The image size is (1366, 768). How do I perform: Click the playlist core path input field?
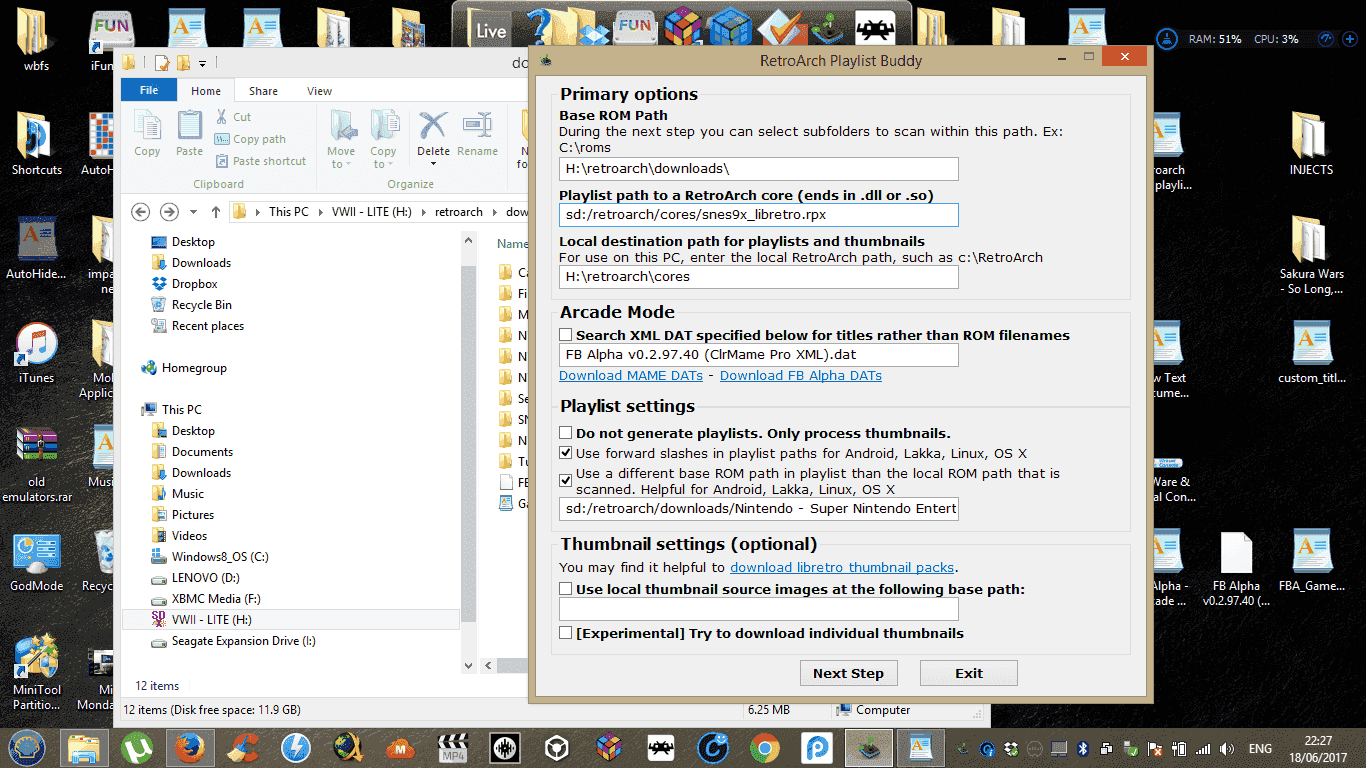tap(759, 215)
